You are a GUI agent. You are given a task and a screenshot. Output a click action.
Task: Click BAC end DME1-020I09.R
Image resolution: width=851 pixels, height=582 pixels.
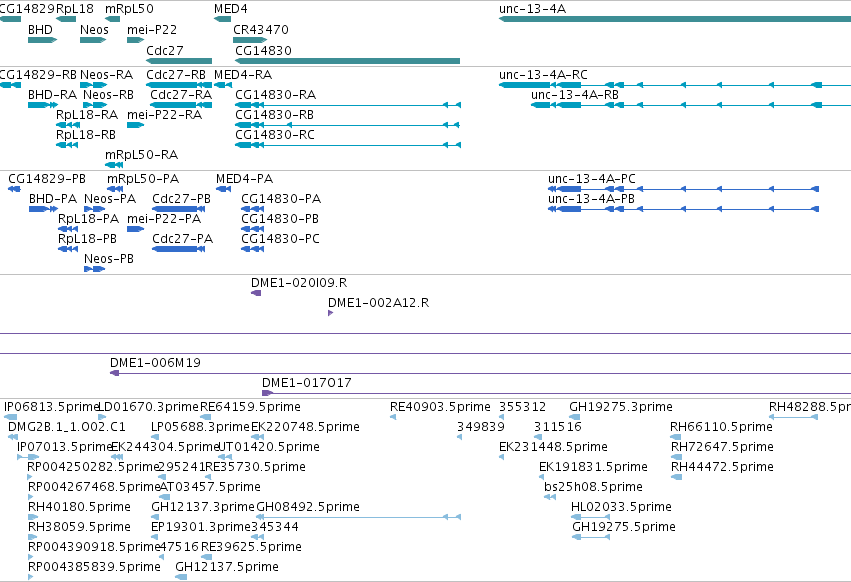pyautogui.click(x=256, y=293)
